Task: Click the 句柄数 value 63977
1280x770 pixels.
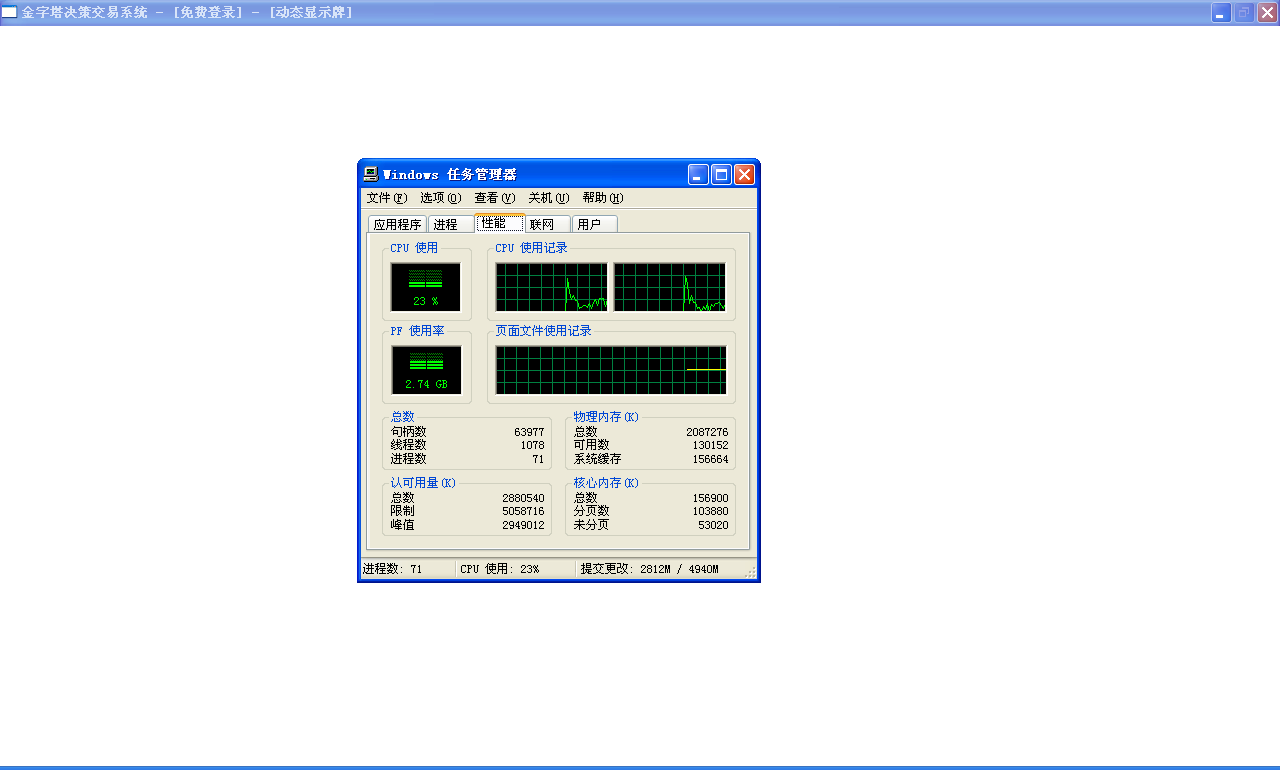Action: 529,433
